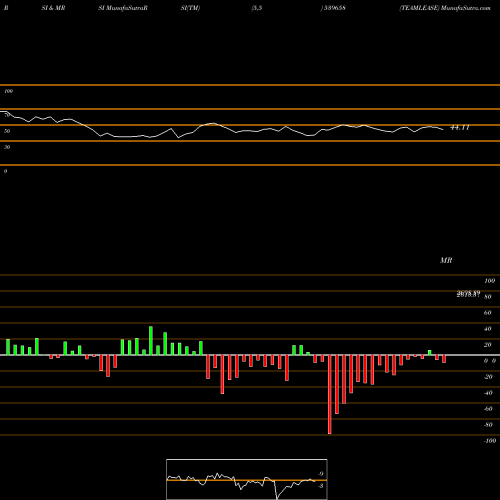Click the 'SI(TM)' header text

[190, 8]
